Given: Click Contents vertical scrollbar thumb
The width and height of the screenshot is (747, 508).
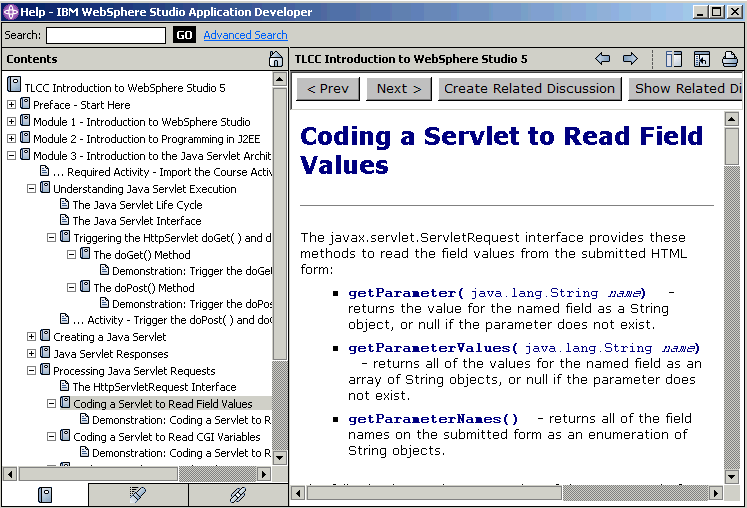Looking at the screenshot, I should 280,224.
